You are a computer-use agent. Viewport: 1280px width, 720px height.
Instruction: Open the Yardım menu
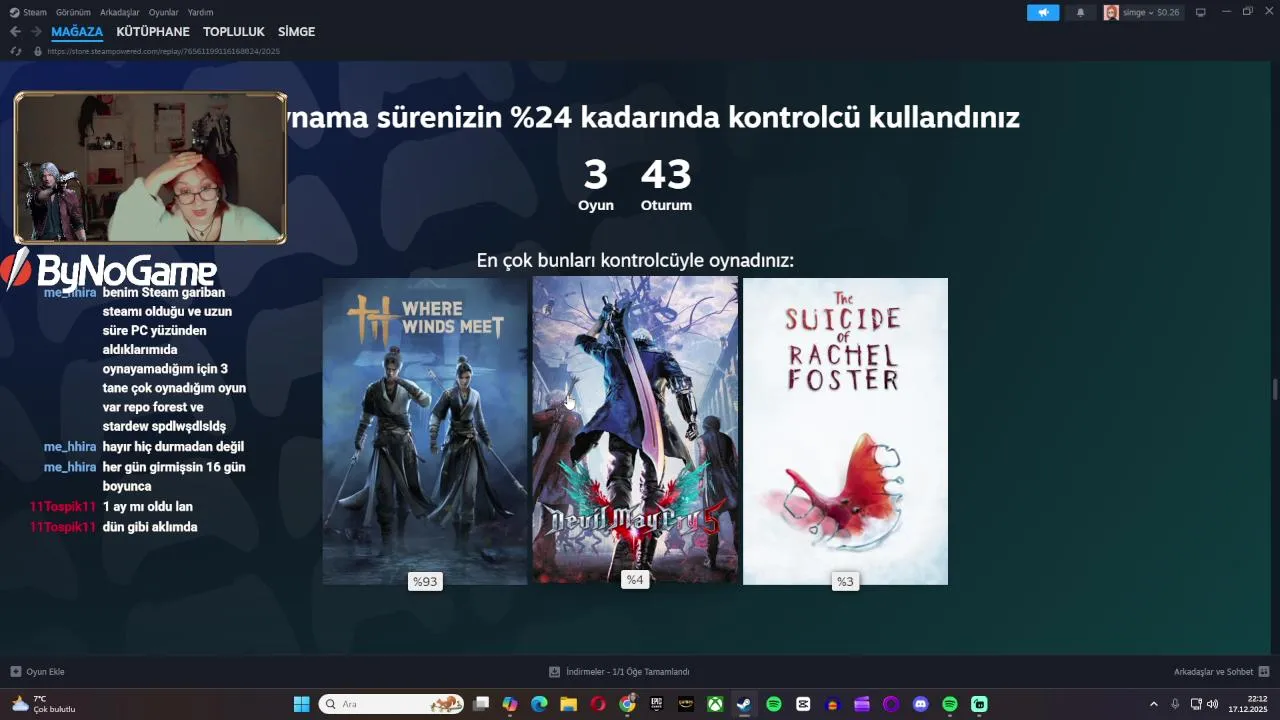201,12
